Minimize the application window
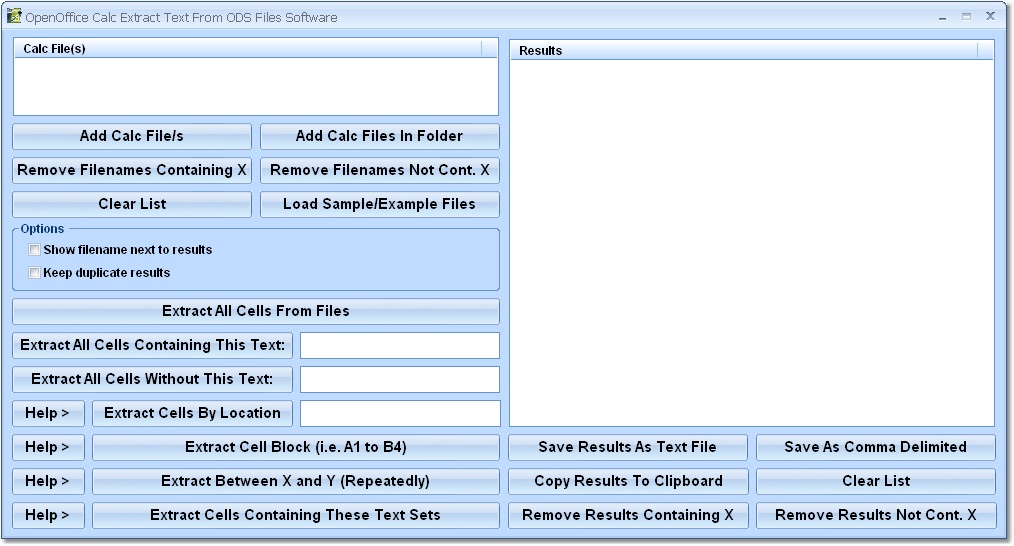This screenshot has width=1014, height=546. click(942, 17)
